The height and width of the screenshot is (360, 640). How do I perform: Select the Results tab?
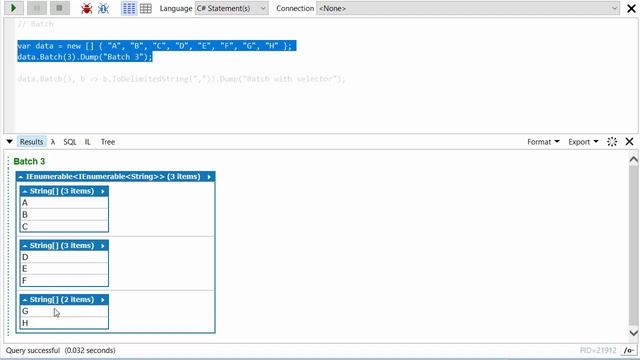(x=31, y=142)
